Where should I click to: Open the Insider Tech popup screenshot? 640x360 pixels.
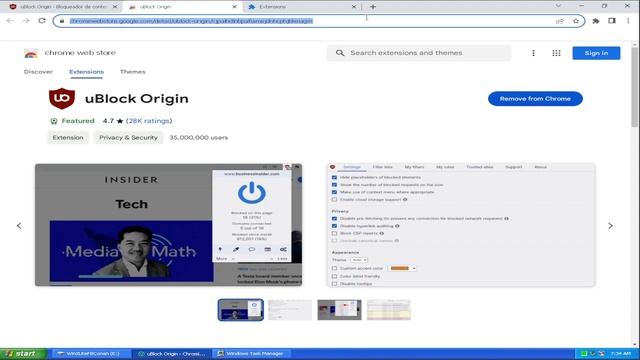point(169,225)
